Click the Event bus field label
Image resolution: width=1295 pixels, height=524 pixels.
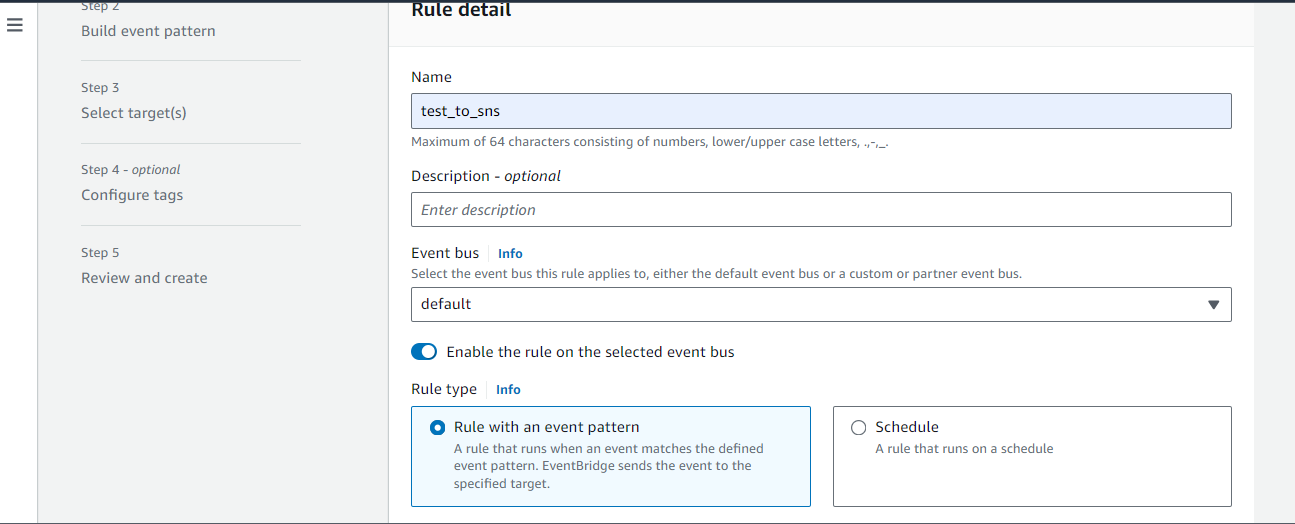coord(445,253)
